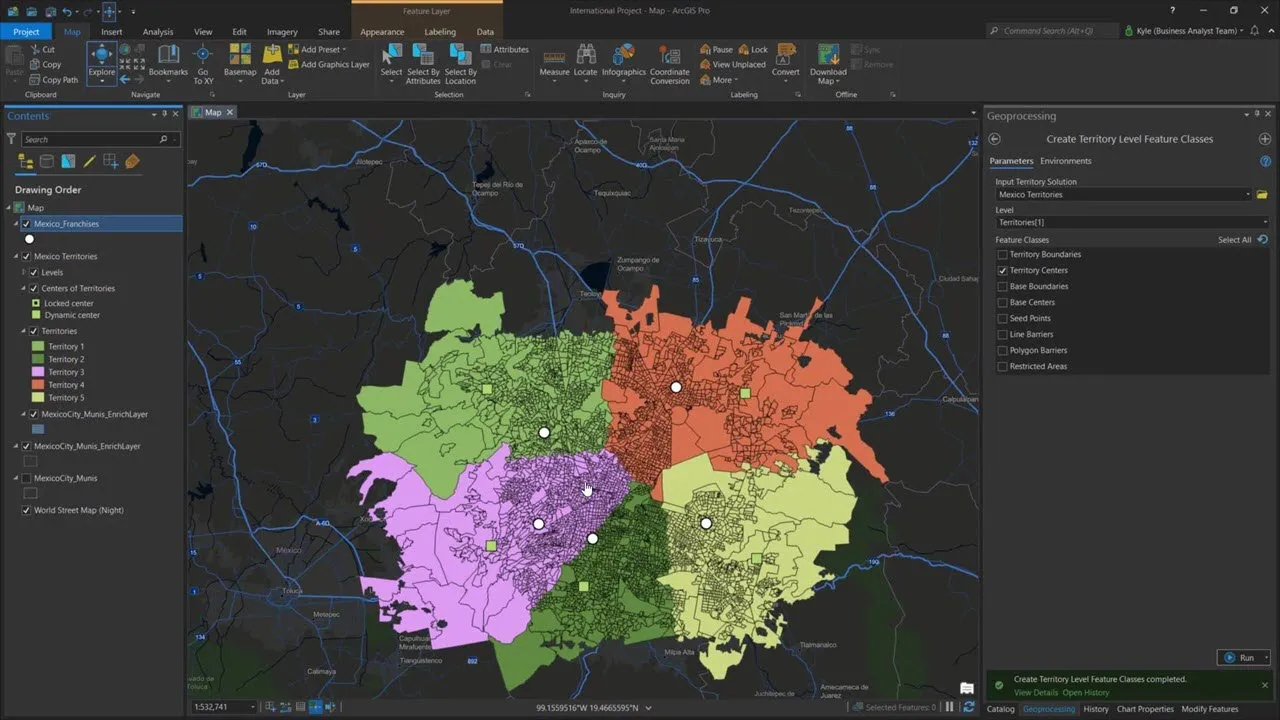Open the map scale dropdown

[252, 707]
